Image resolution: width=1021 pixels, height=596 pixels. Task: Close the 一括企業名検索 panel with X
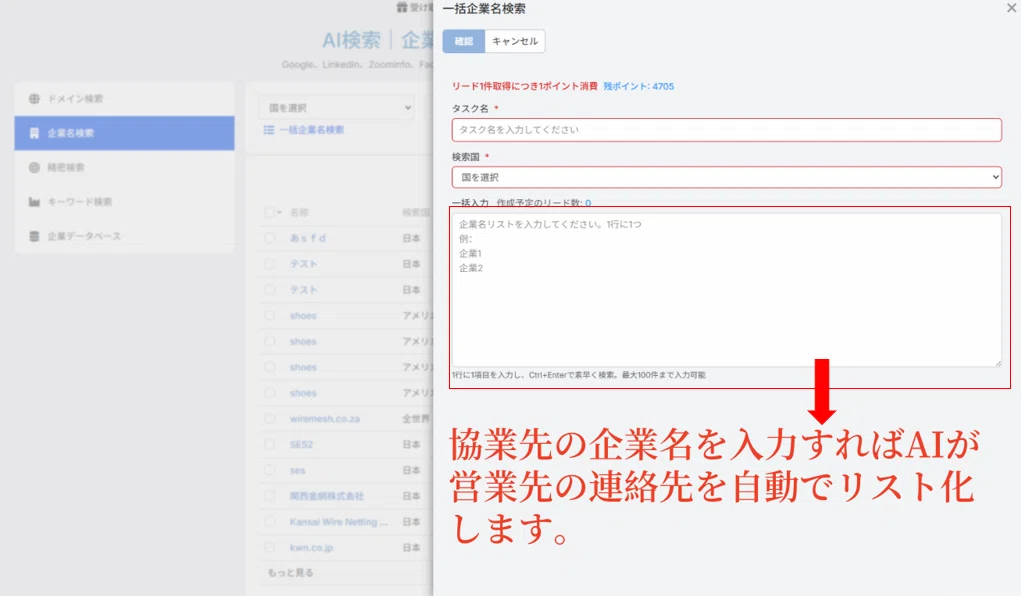point(1011,7)
